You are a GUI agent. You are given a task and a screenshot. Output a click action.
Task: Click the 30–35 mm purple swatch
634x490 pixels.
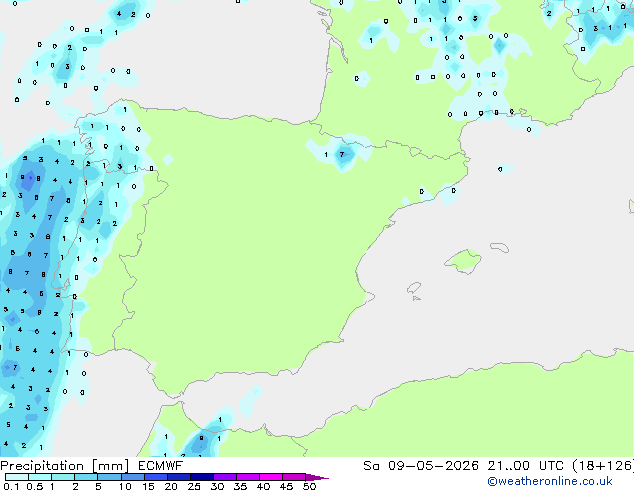click(224, 477)
